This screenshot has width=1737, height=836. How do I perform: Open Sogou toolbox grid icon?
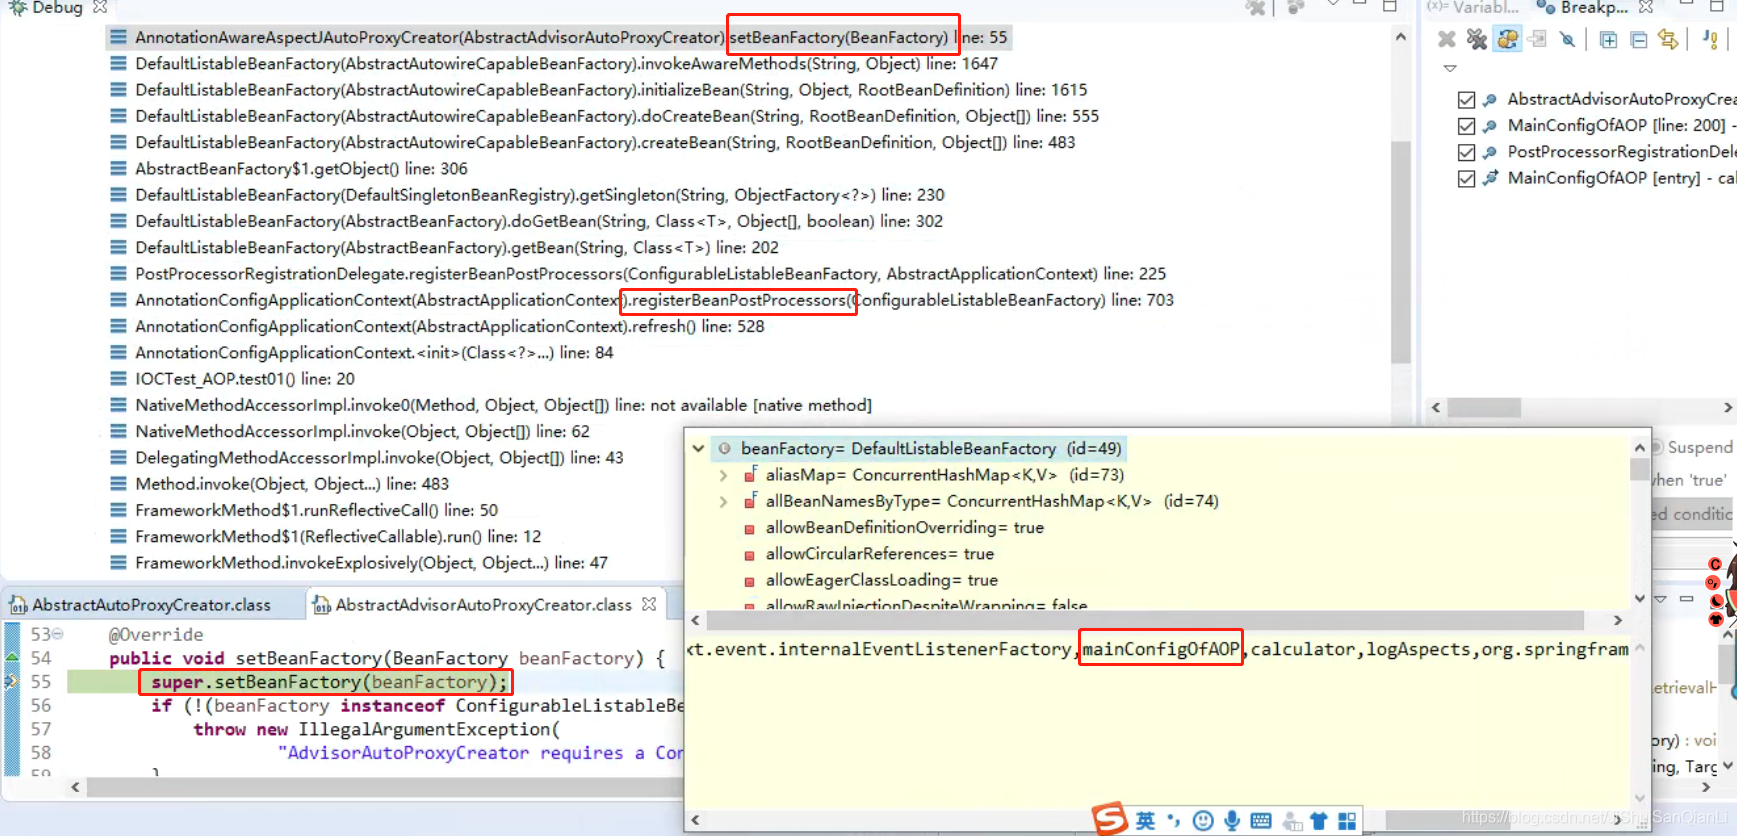[1347, 821]
